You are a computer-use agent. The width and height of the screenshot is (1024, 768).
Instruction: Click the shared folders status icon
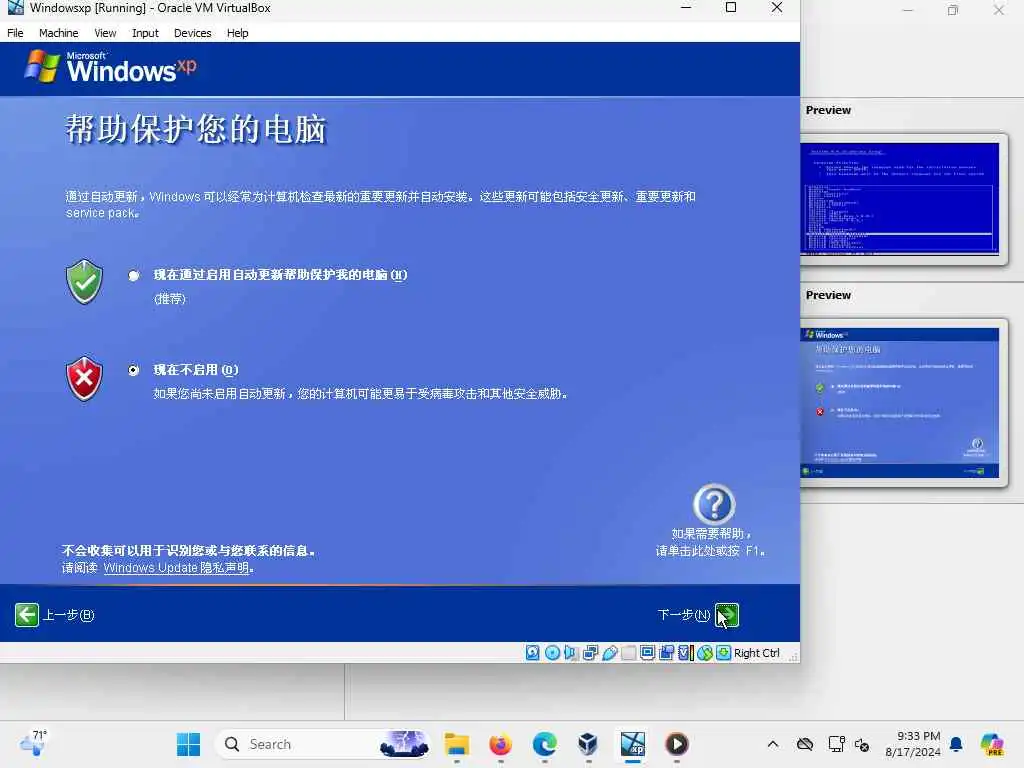(x=628, y=652)
